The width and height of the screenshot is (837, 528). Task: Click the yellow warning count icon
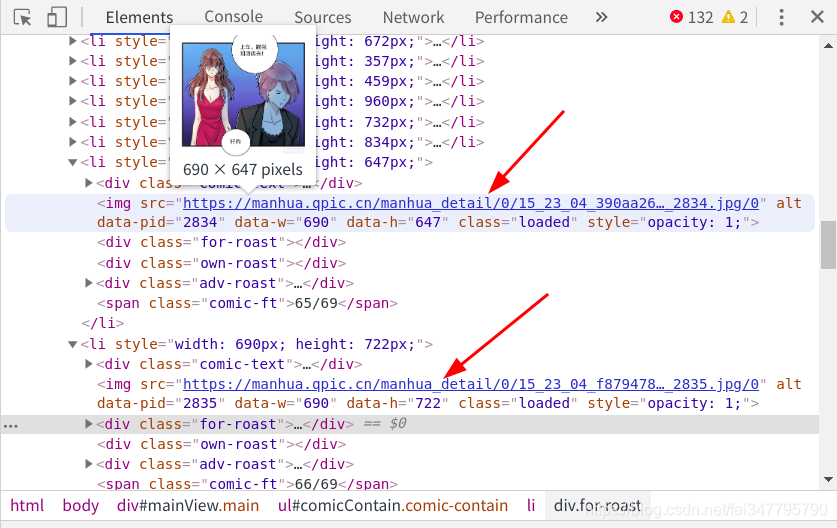point(728,17)
